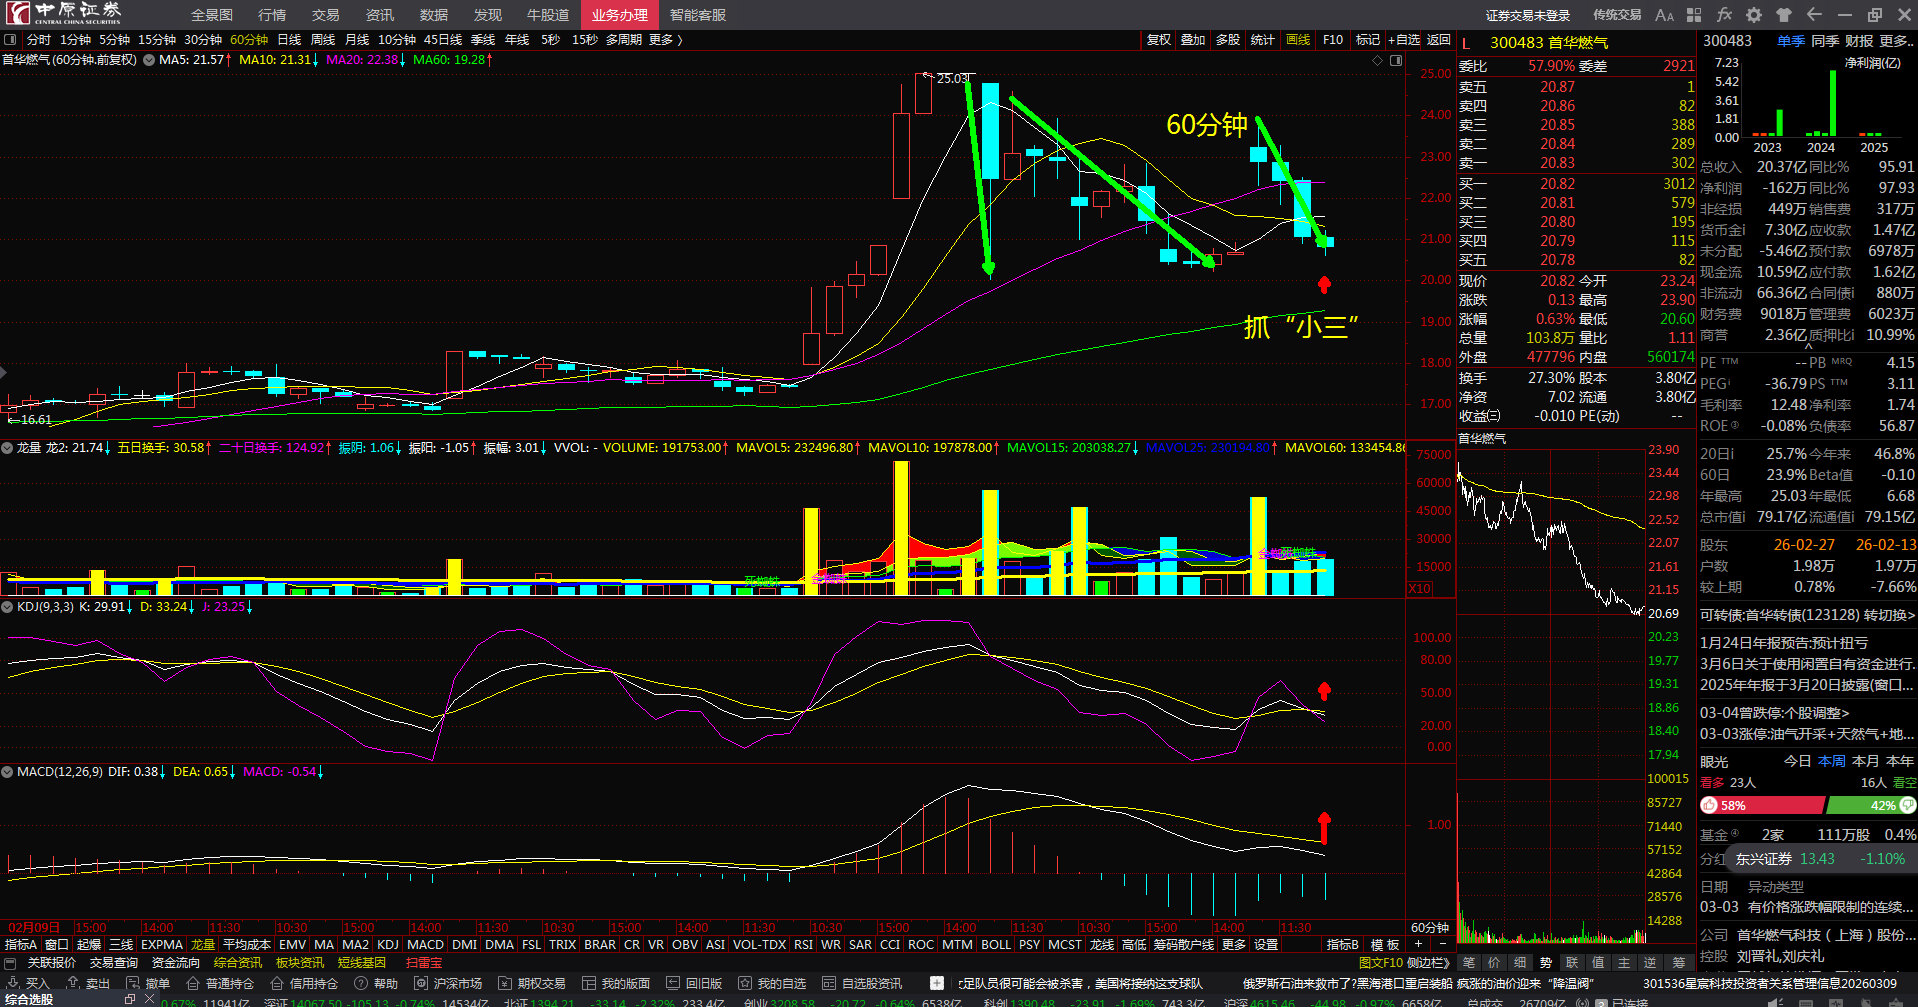Image resolution: width=1918 pixels, height=1007 pixels.
Task: Switch to the 日线 daily chart tab
Action: click(x=289, y=40)
